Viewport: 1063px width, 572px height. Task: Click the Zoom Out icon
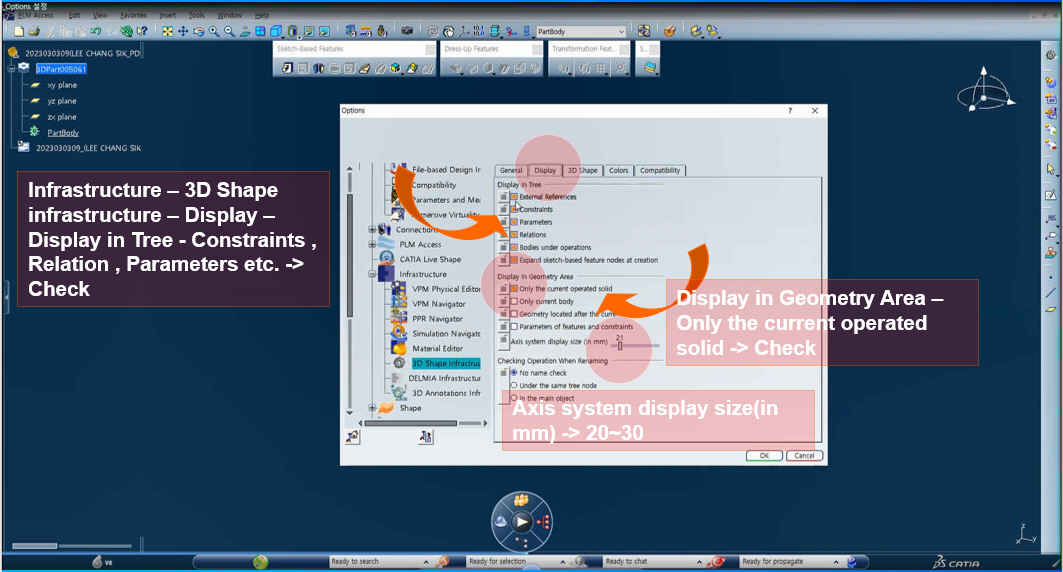pyautogui.click(x=229, y=31)
